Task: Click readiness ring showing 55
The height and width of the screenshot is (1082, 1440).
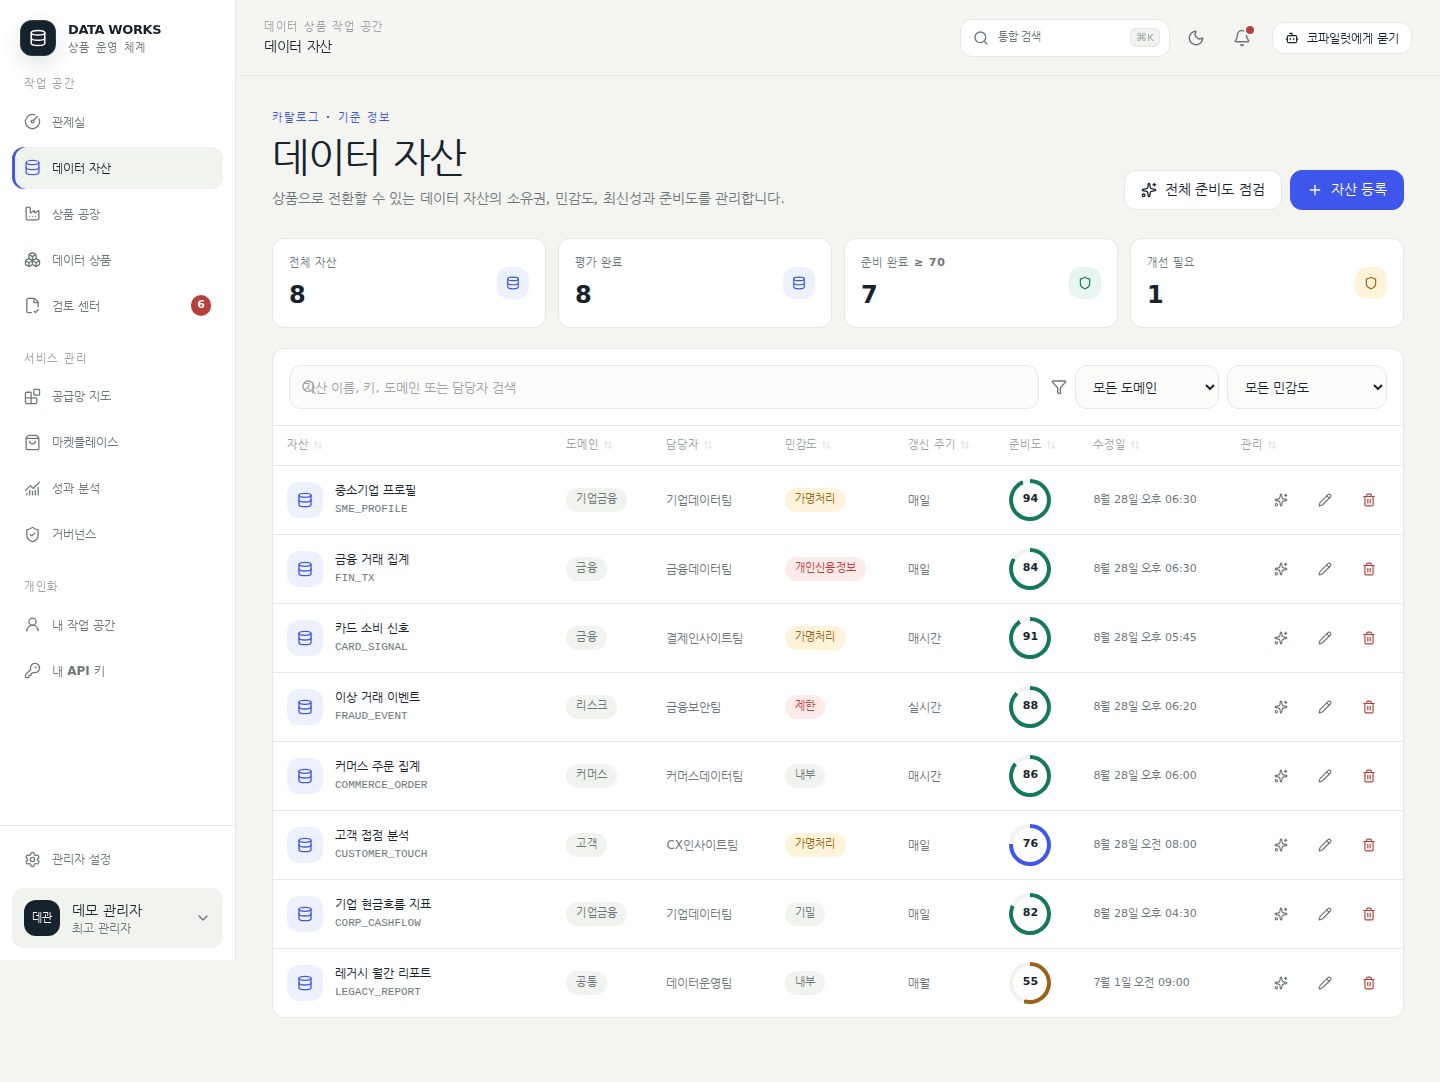Action: tap(1030, 982)
